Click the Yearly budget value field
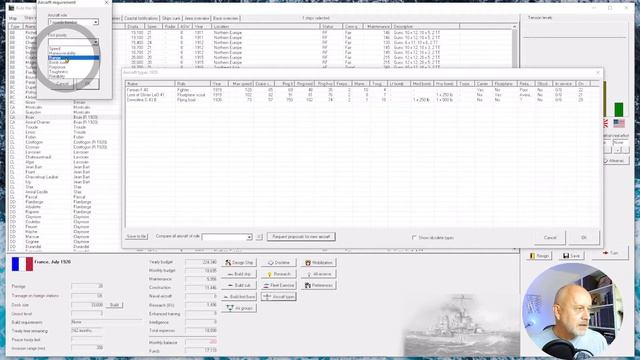 pos(201,262)
